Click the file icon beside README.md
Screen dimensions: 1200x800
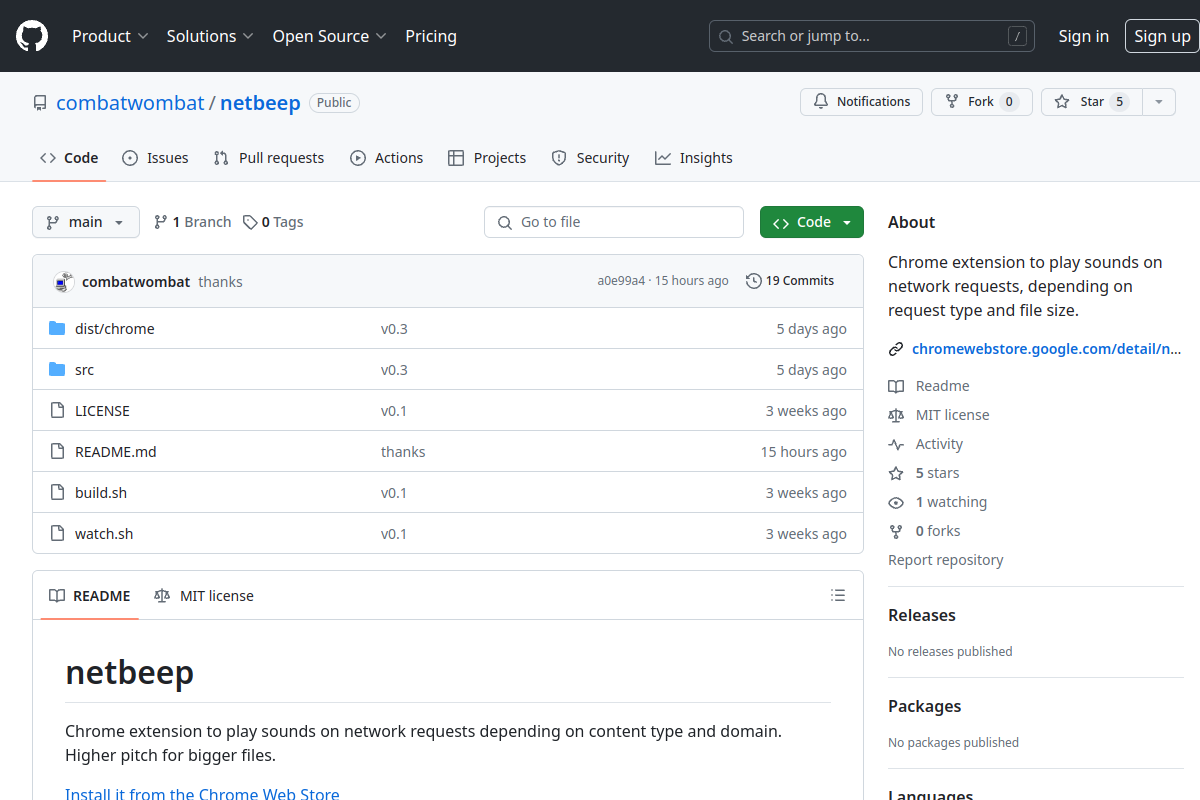click(x=57, y=452)
